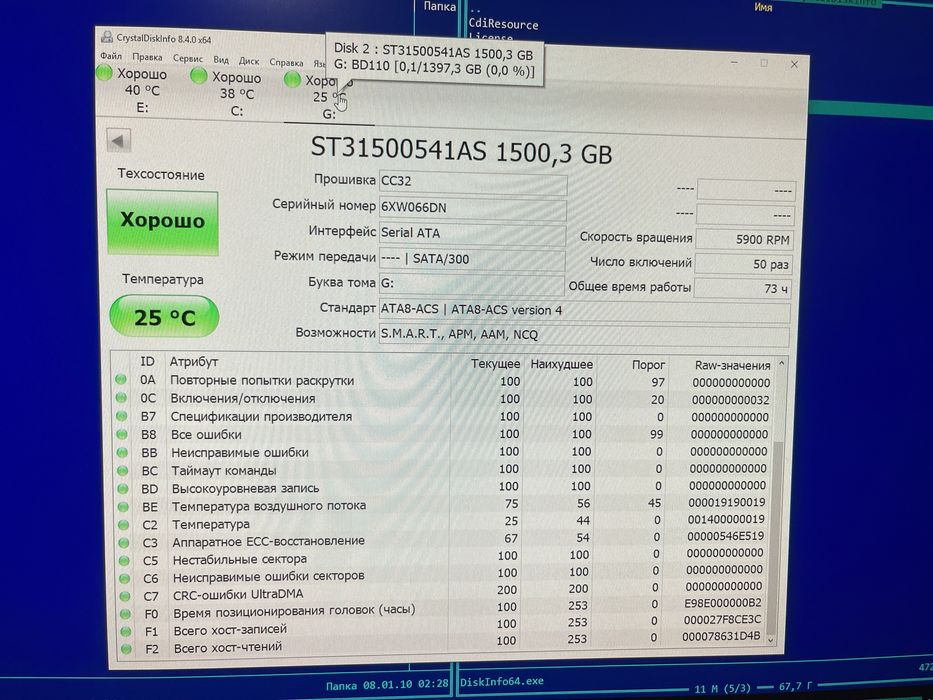This screenshot has width=933, height=700.
Task: Click green status orb for disk E:
Action: [104, 73]
